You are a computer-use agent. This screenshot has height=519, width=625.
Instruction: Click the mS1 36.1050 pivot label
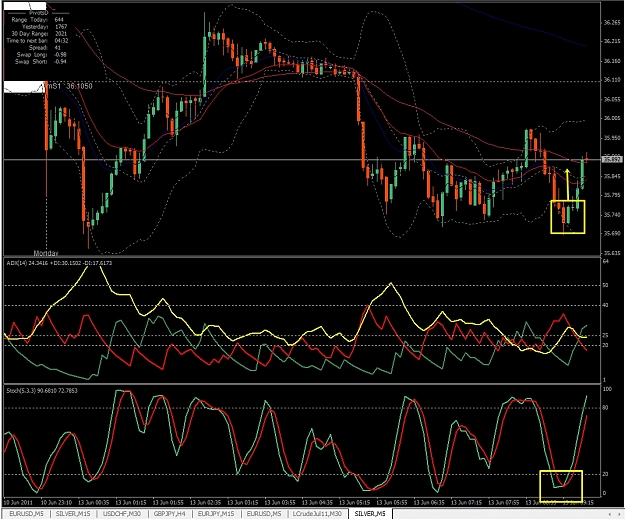point(69,86)
